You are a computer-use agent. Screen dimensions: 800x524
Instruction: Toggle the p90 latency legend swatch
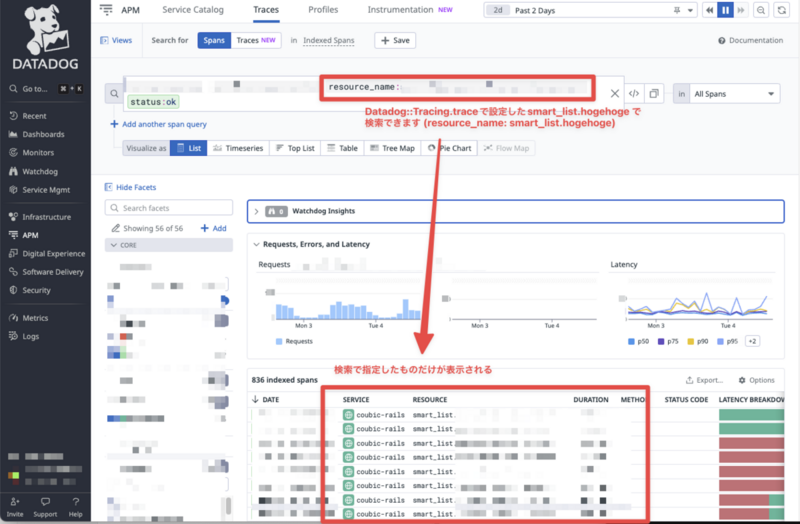tap(690, 341)
